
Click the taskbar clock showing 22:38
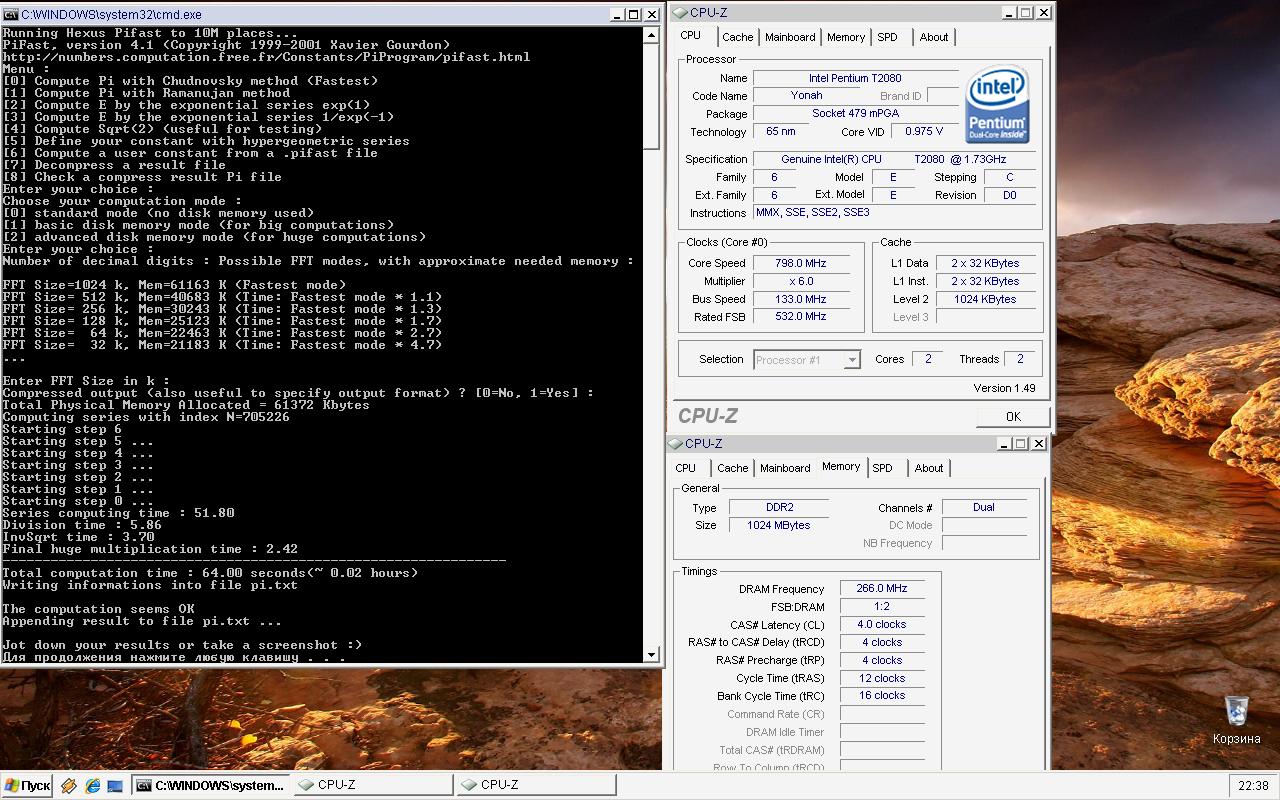(x=1253, y=786)
